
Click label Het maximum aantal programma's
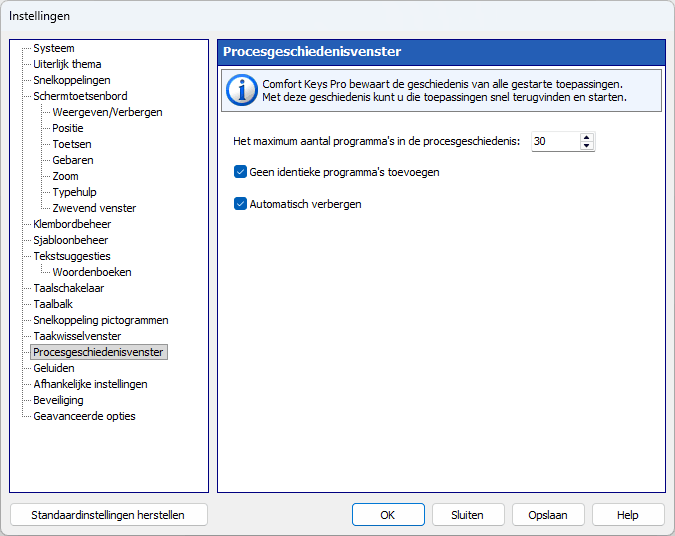point(377,141)
